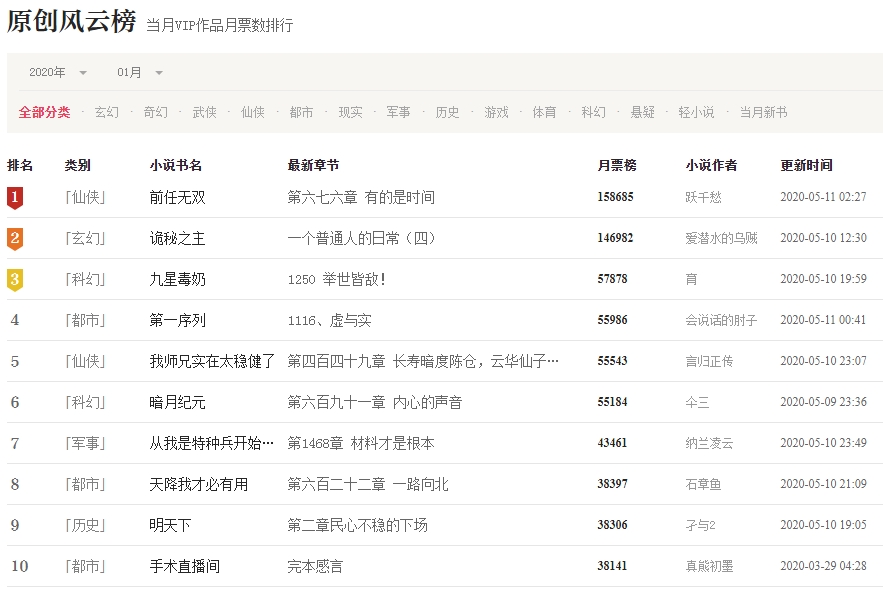Open the novel 诡秘之主
This screenshot has width=883, height=590.
point(177,239)
